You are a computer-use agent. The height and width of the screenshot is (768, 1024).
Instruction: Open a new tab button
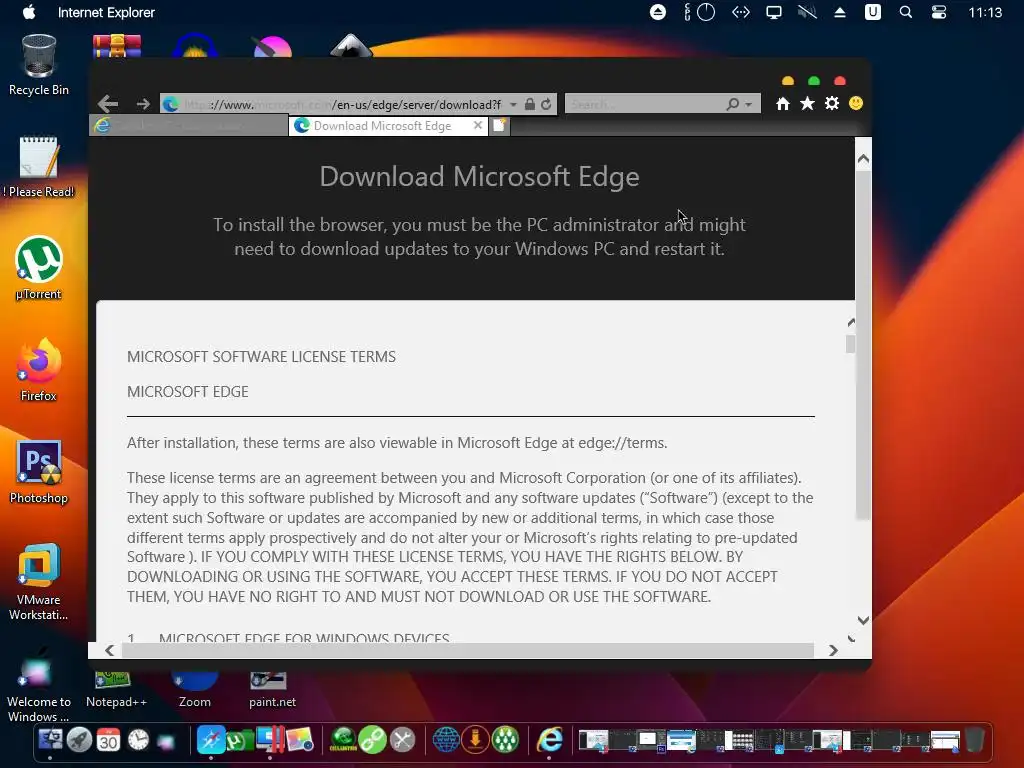click(x=499, y=125)
